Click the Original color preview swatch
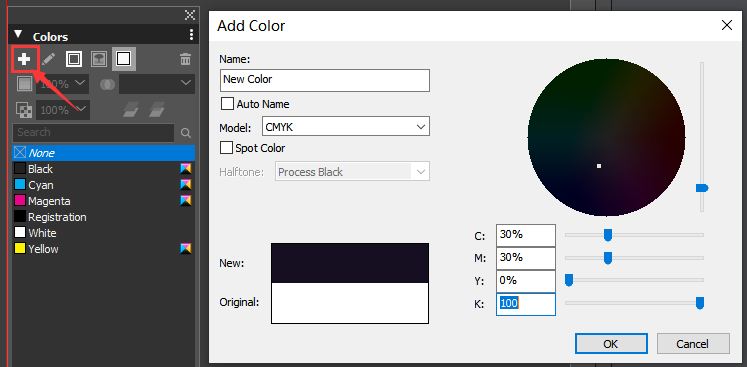 [x=350, y=303]
